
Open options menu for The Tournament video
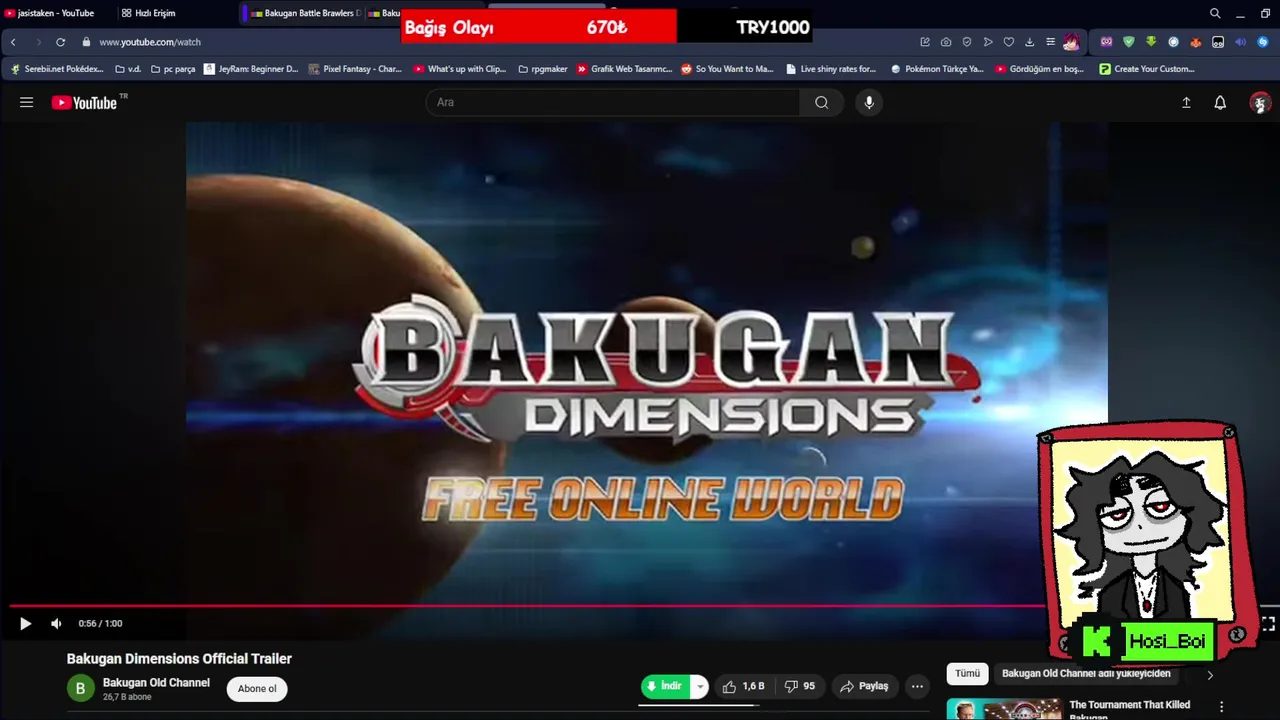[1221, 706]
